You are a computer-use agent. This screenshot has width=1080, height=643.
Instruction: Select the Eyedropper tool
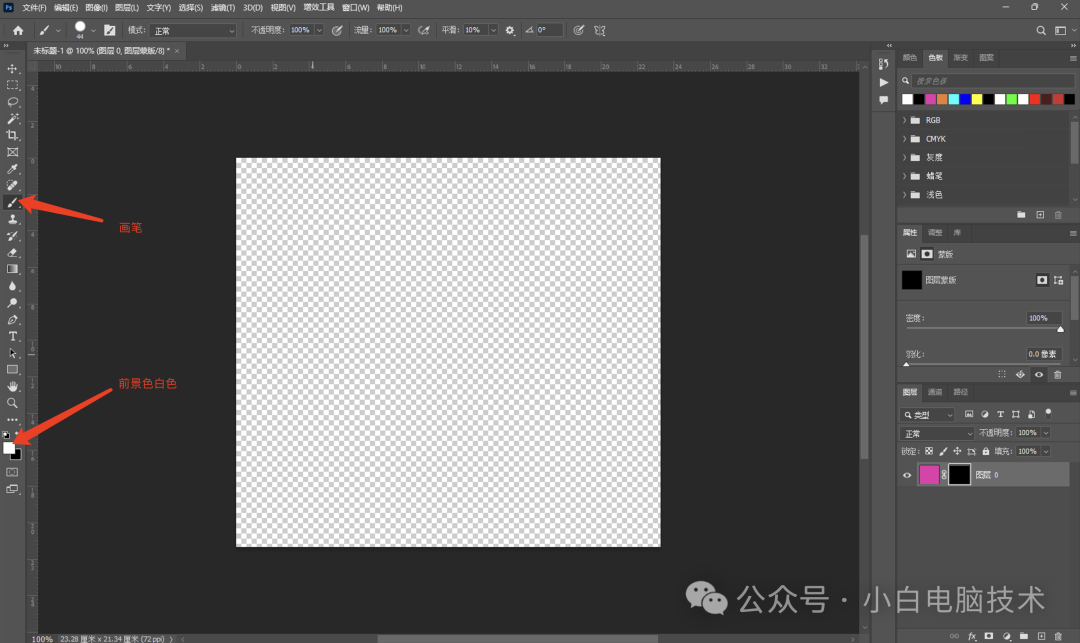coord(12,169)
